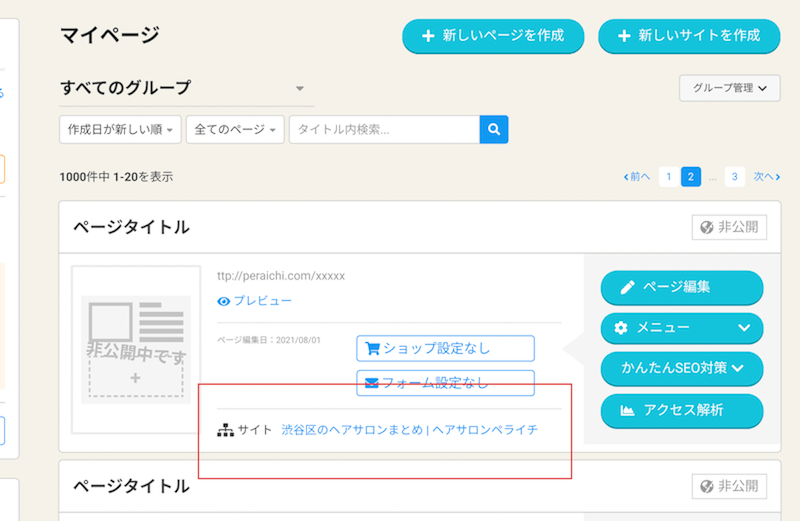Open the すべてのグループ group dropdown

(x=186, y=88)
